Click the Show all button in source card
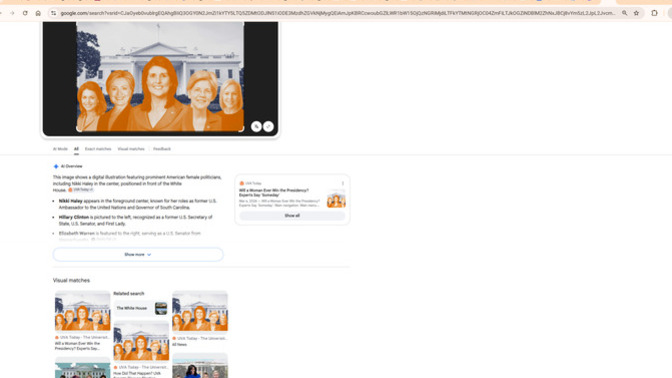The image size is (672, 378). click(x=292, y=216)
